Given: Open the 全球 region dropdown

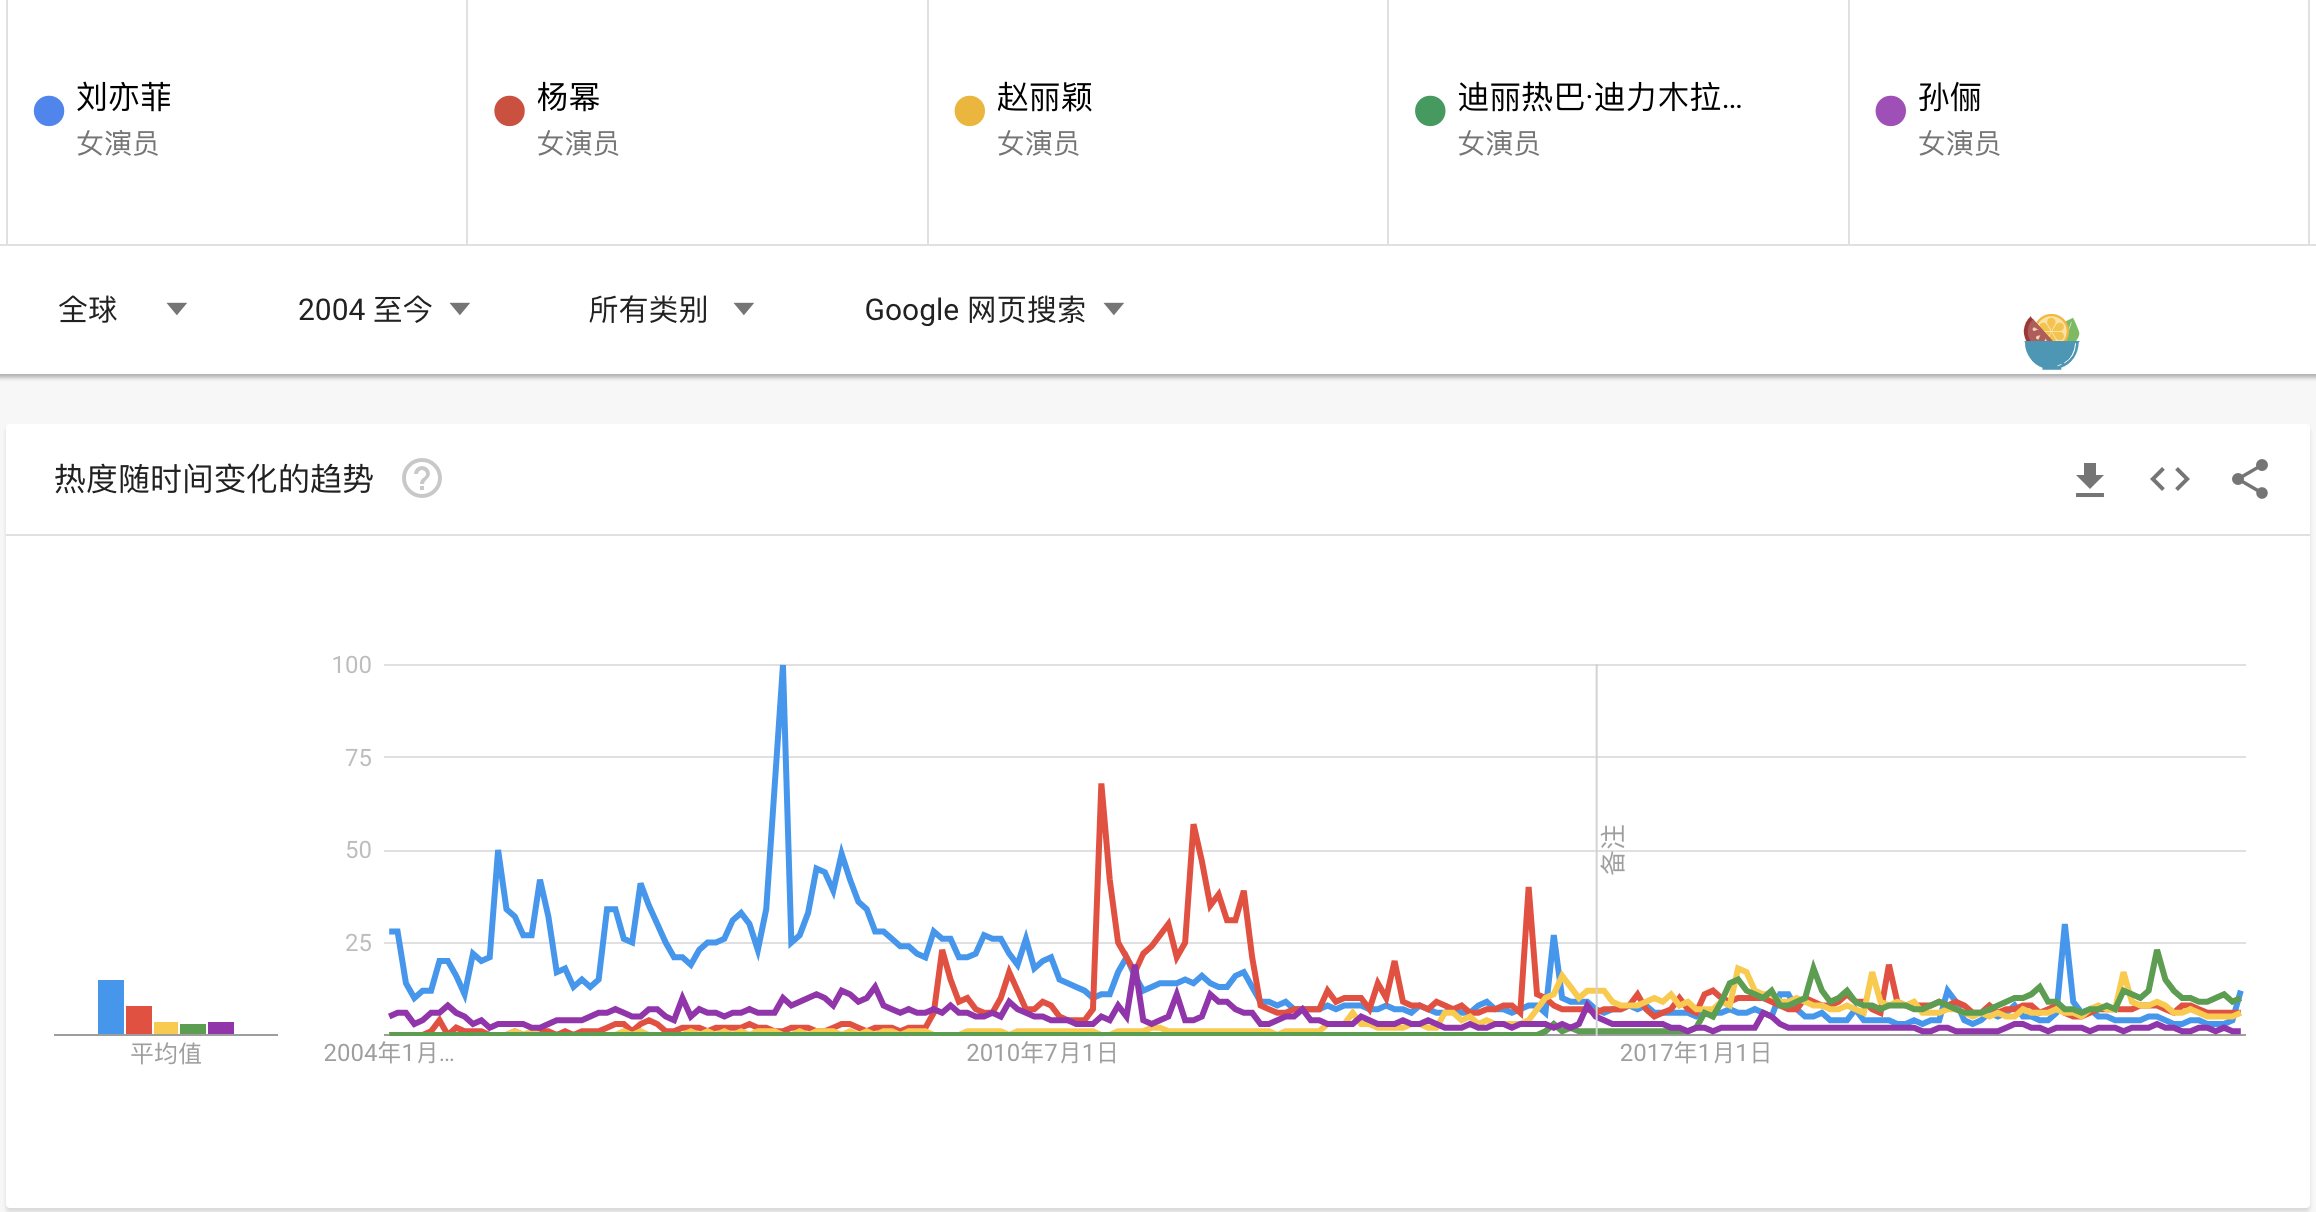Looking at the screenshot, I should (x=120, y=309).
